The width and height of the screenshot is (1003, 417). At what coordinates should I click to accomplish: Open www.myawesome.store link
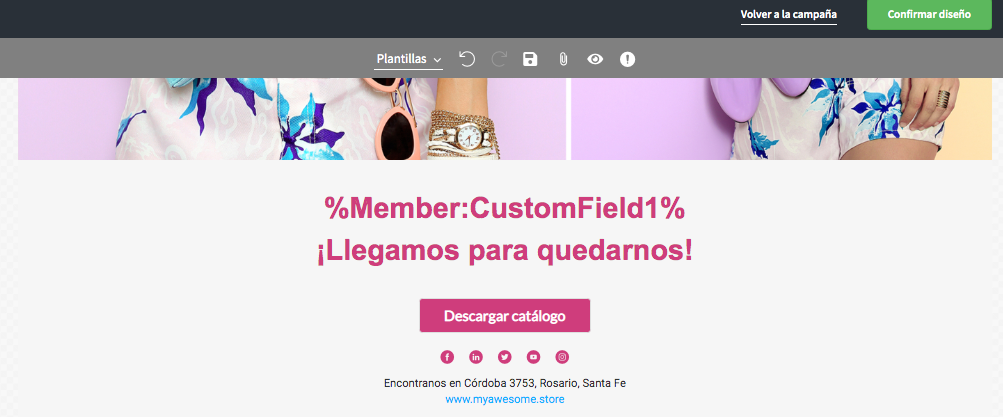(505, 400)
